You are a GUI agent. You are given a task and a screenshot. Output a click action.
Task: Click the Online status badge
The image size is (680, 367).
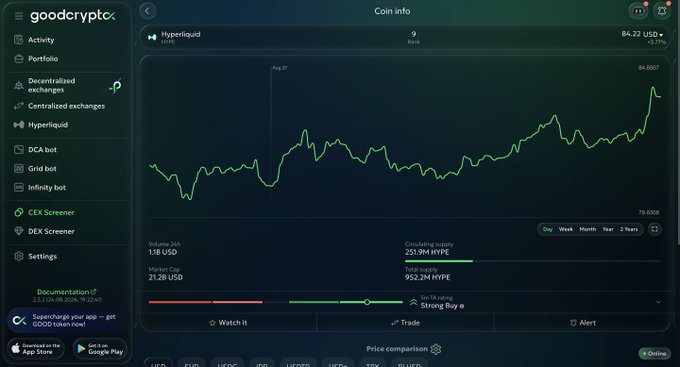(x=654, y=354)
